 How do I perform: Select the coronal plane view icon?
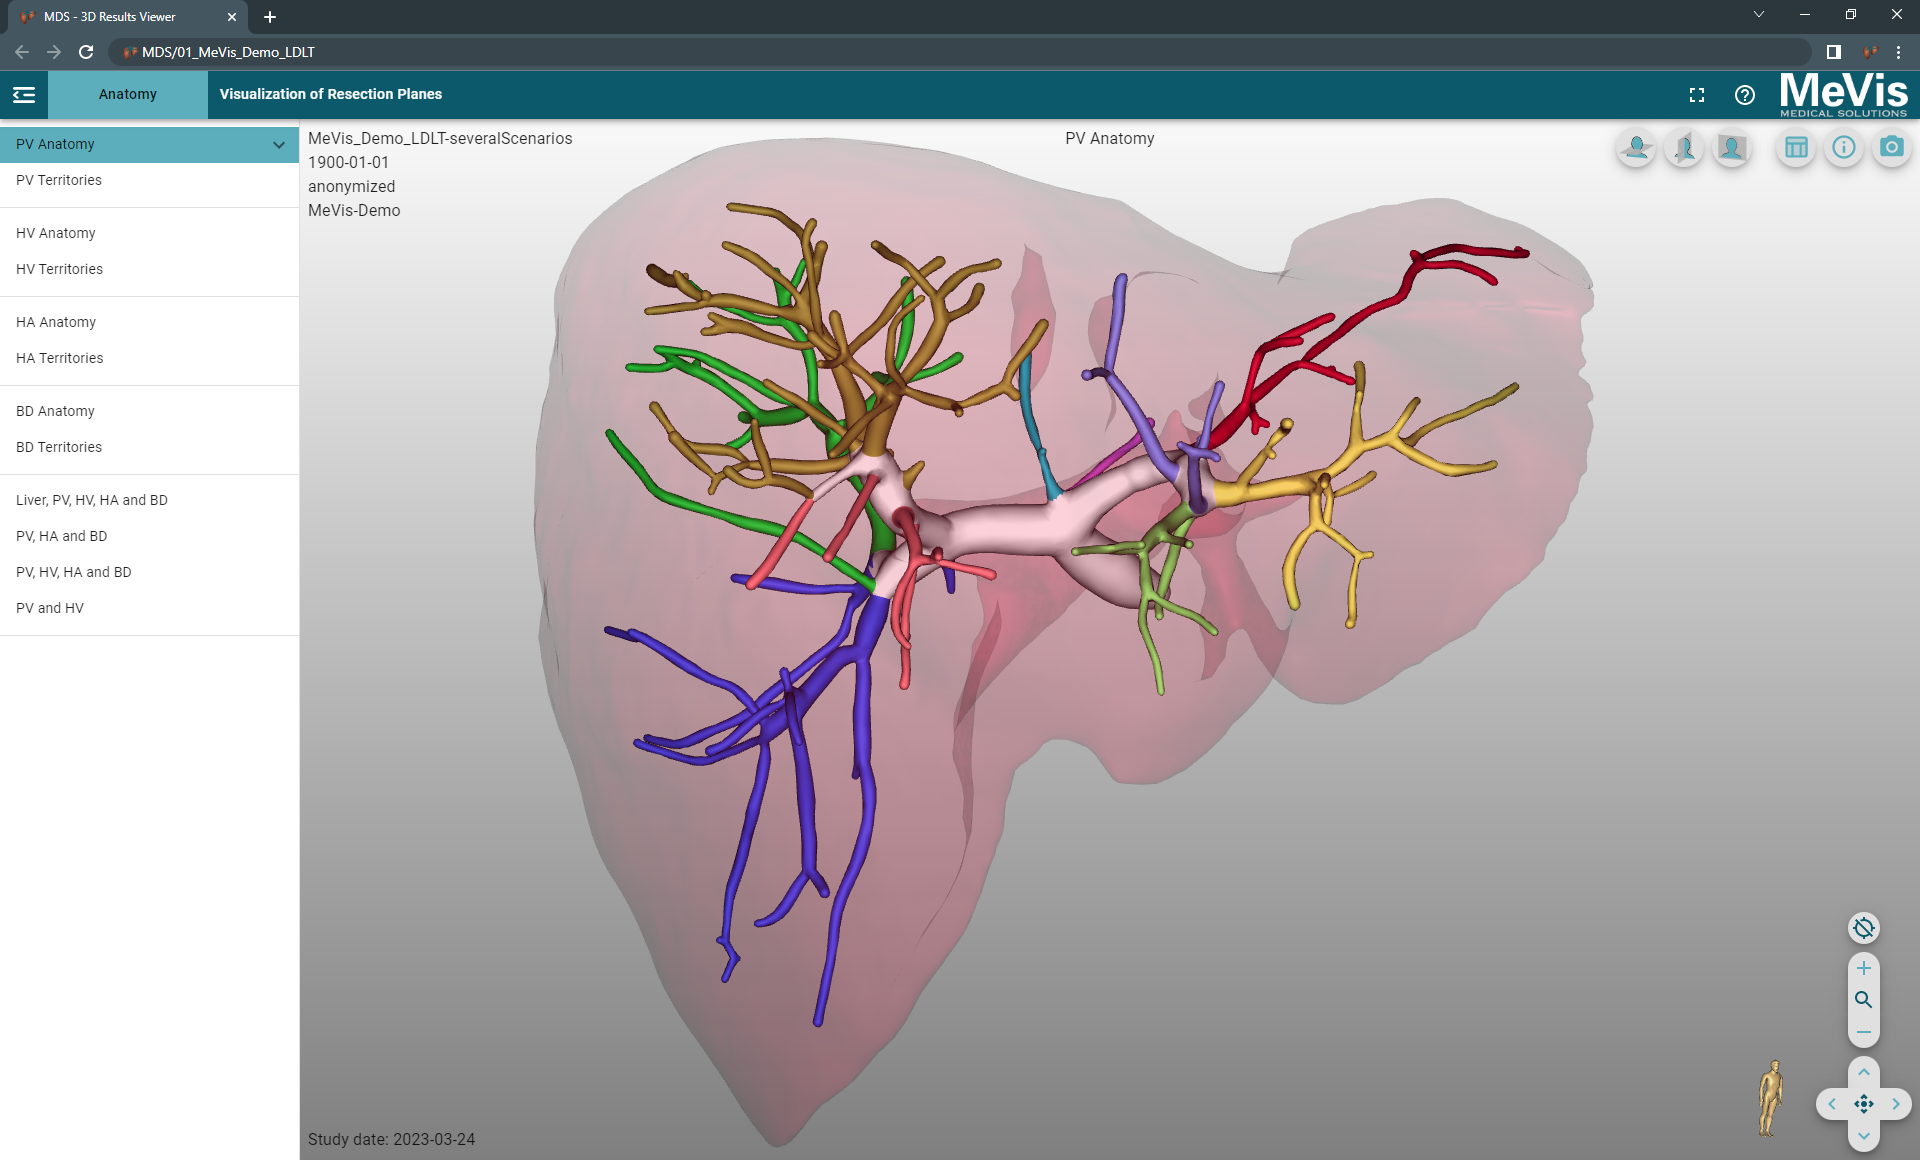click(1732, 148)
